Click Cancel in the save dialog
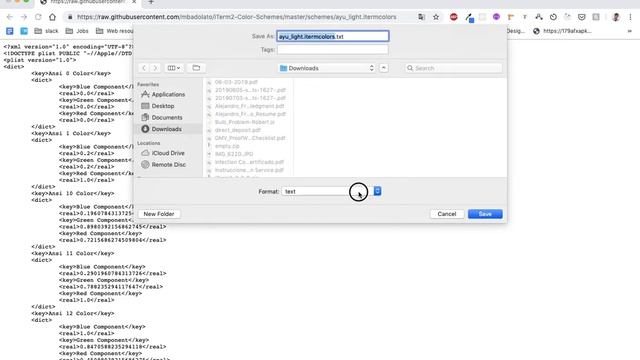This screenshot has height=360, width=640. pos(447,214)
